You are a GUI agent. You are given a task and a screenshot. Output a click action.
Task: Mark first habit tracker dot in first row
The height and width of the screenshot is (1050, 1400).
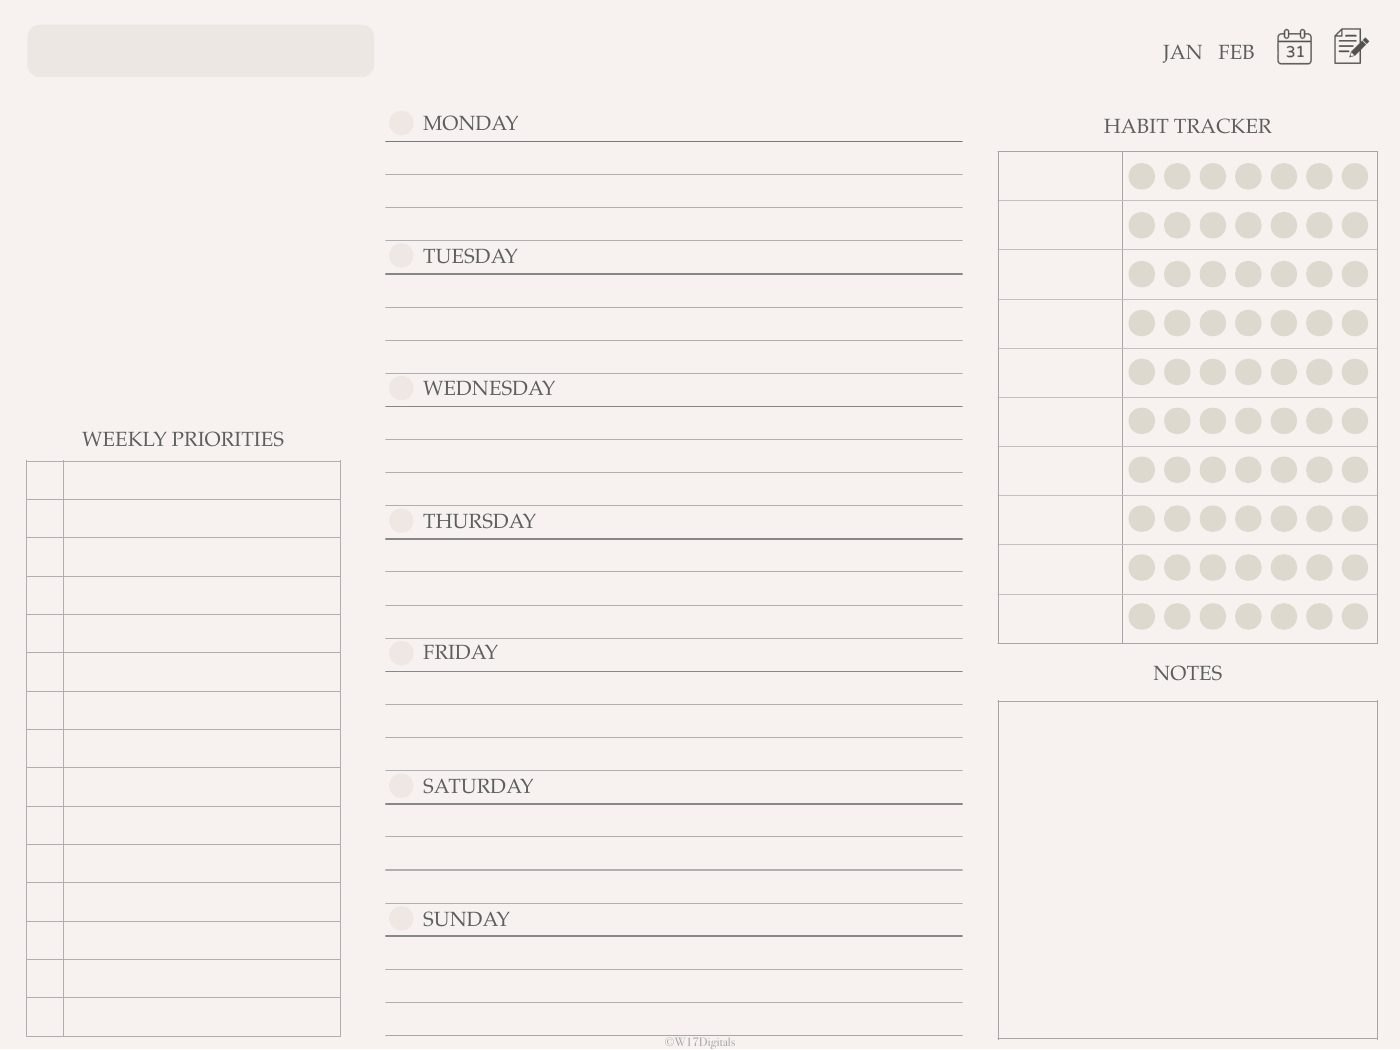pos(1142,177)
